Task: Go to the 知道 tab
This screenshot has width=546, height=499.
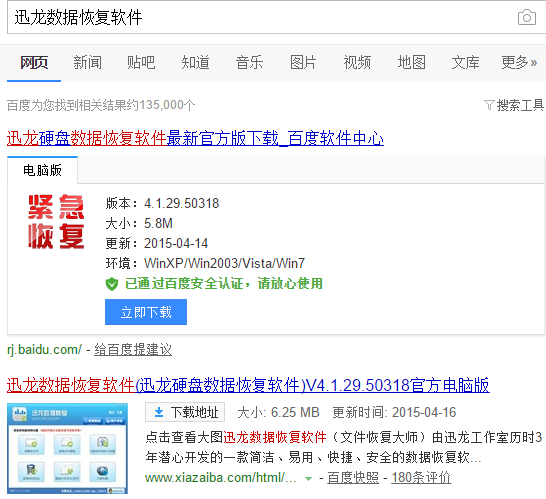Action: [195, 63]
